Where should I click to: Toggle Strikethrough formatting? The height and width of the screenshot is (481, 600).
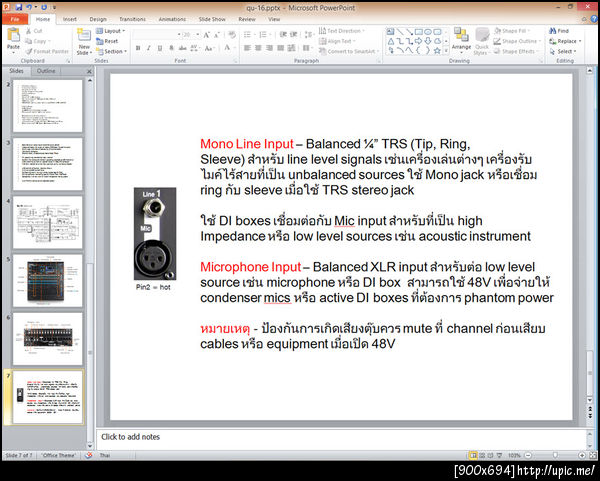[183, 48]
